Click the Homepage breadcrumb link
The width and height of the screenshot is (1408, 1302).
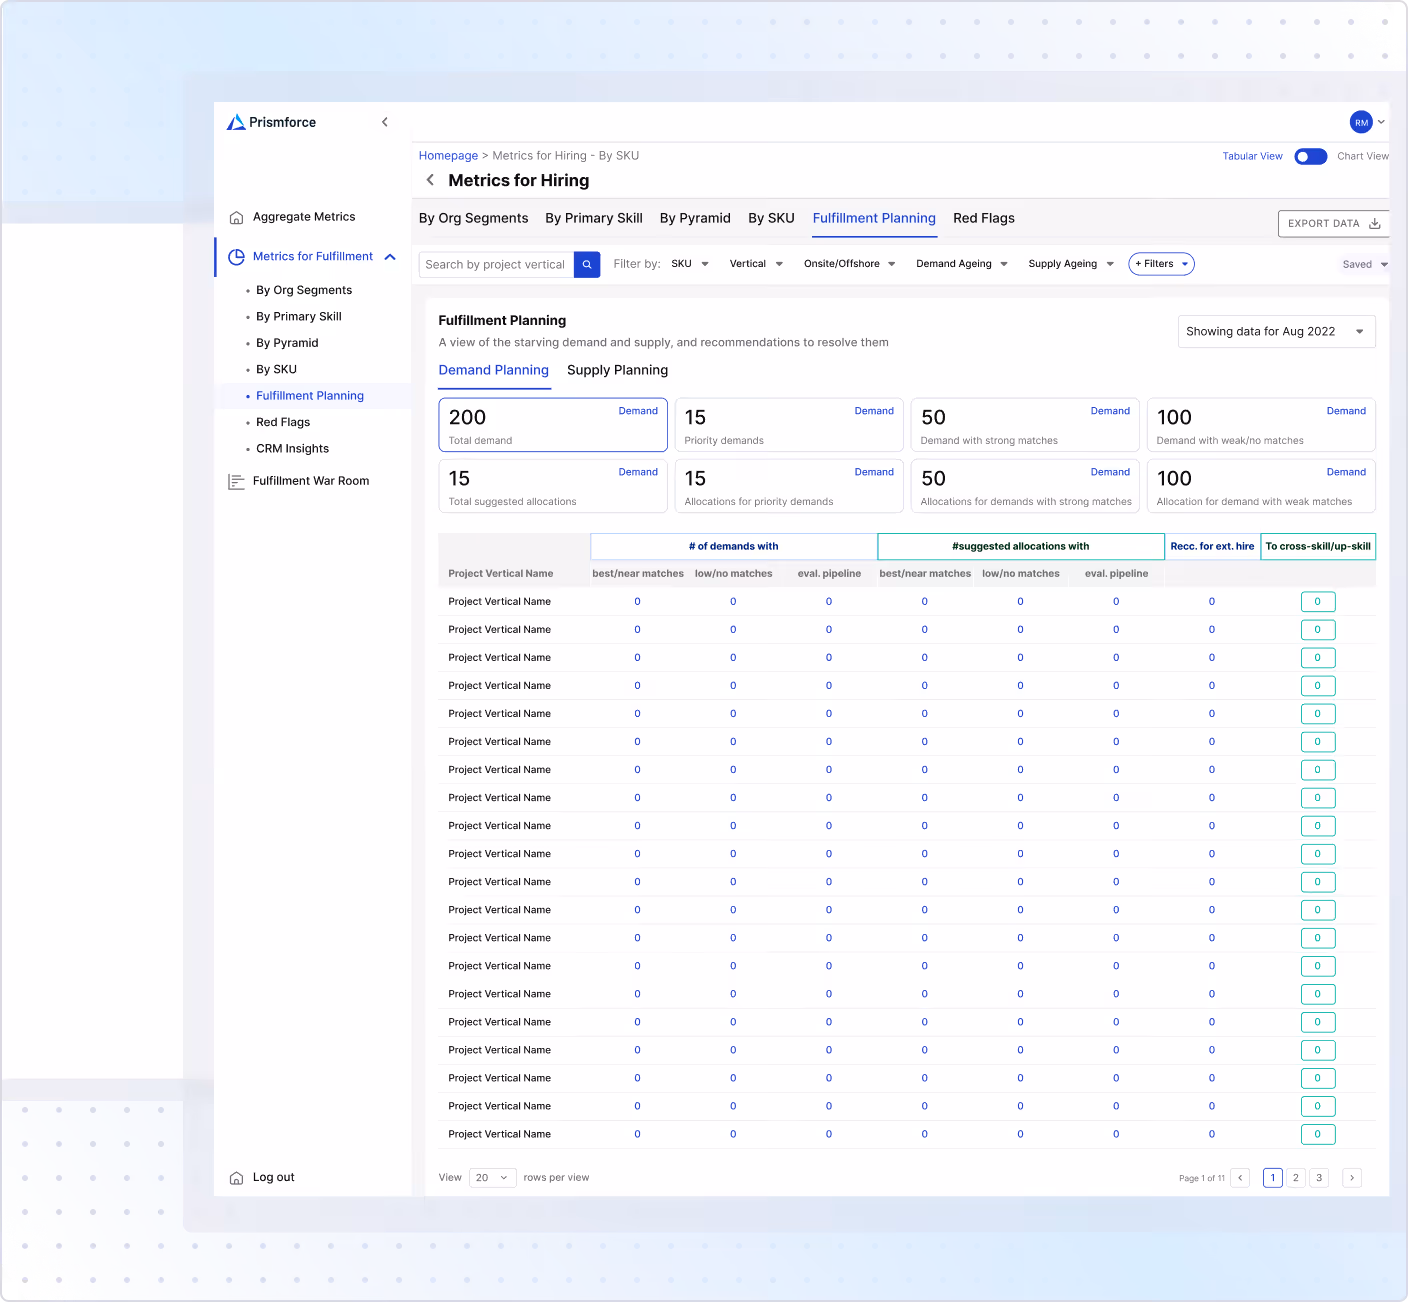point(448,155)
